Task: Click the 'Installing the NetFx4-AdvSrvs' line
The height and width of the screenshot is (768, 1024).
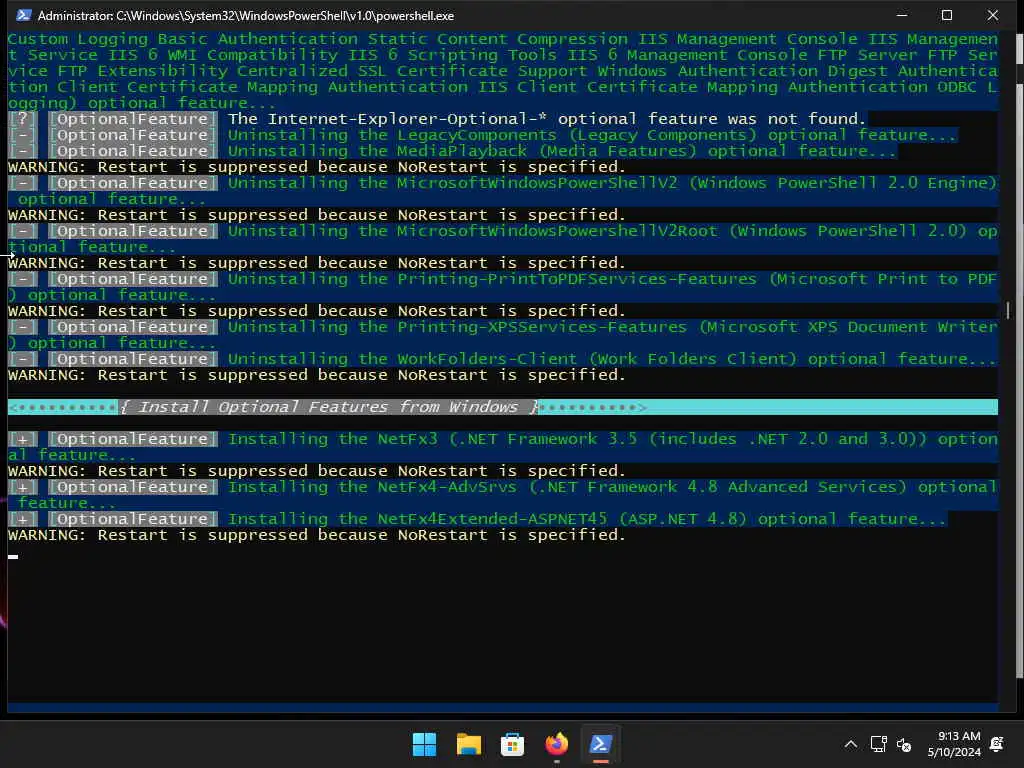Action: click(x=503, y=495)
